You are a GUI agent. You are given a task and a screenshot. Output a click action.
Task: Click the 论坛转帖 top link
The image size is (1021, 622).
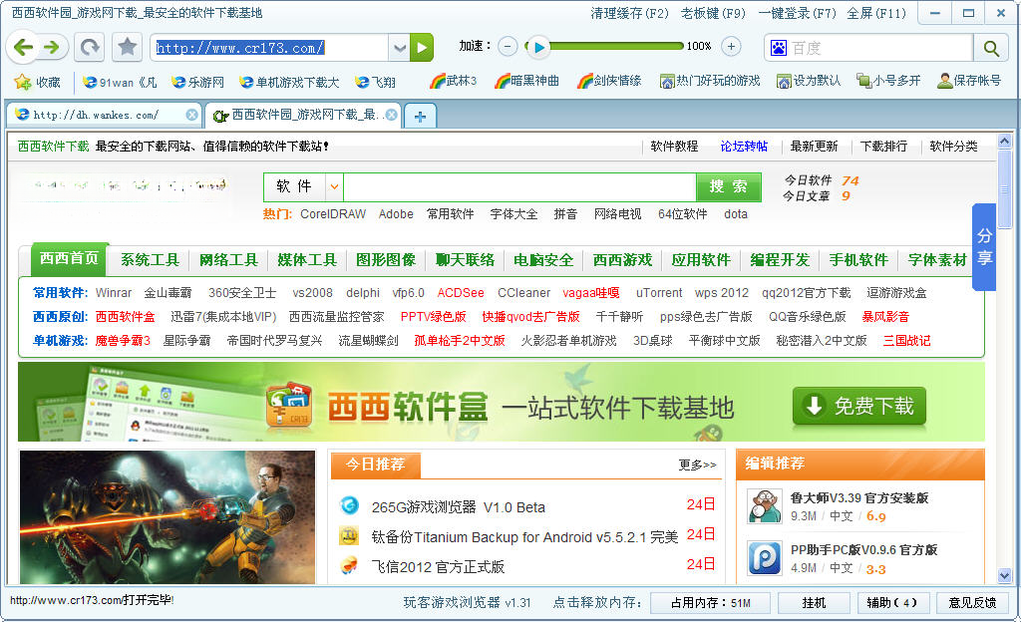click(744, 147)
